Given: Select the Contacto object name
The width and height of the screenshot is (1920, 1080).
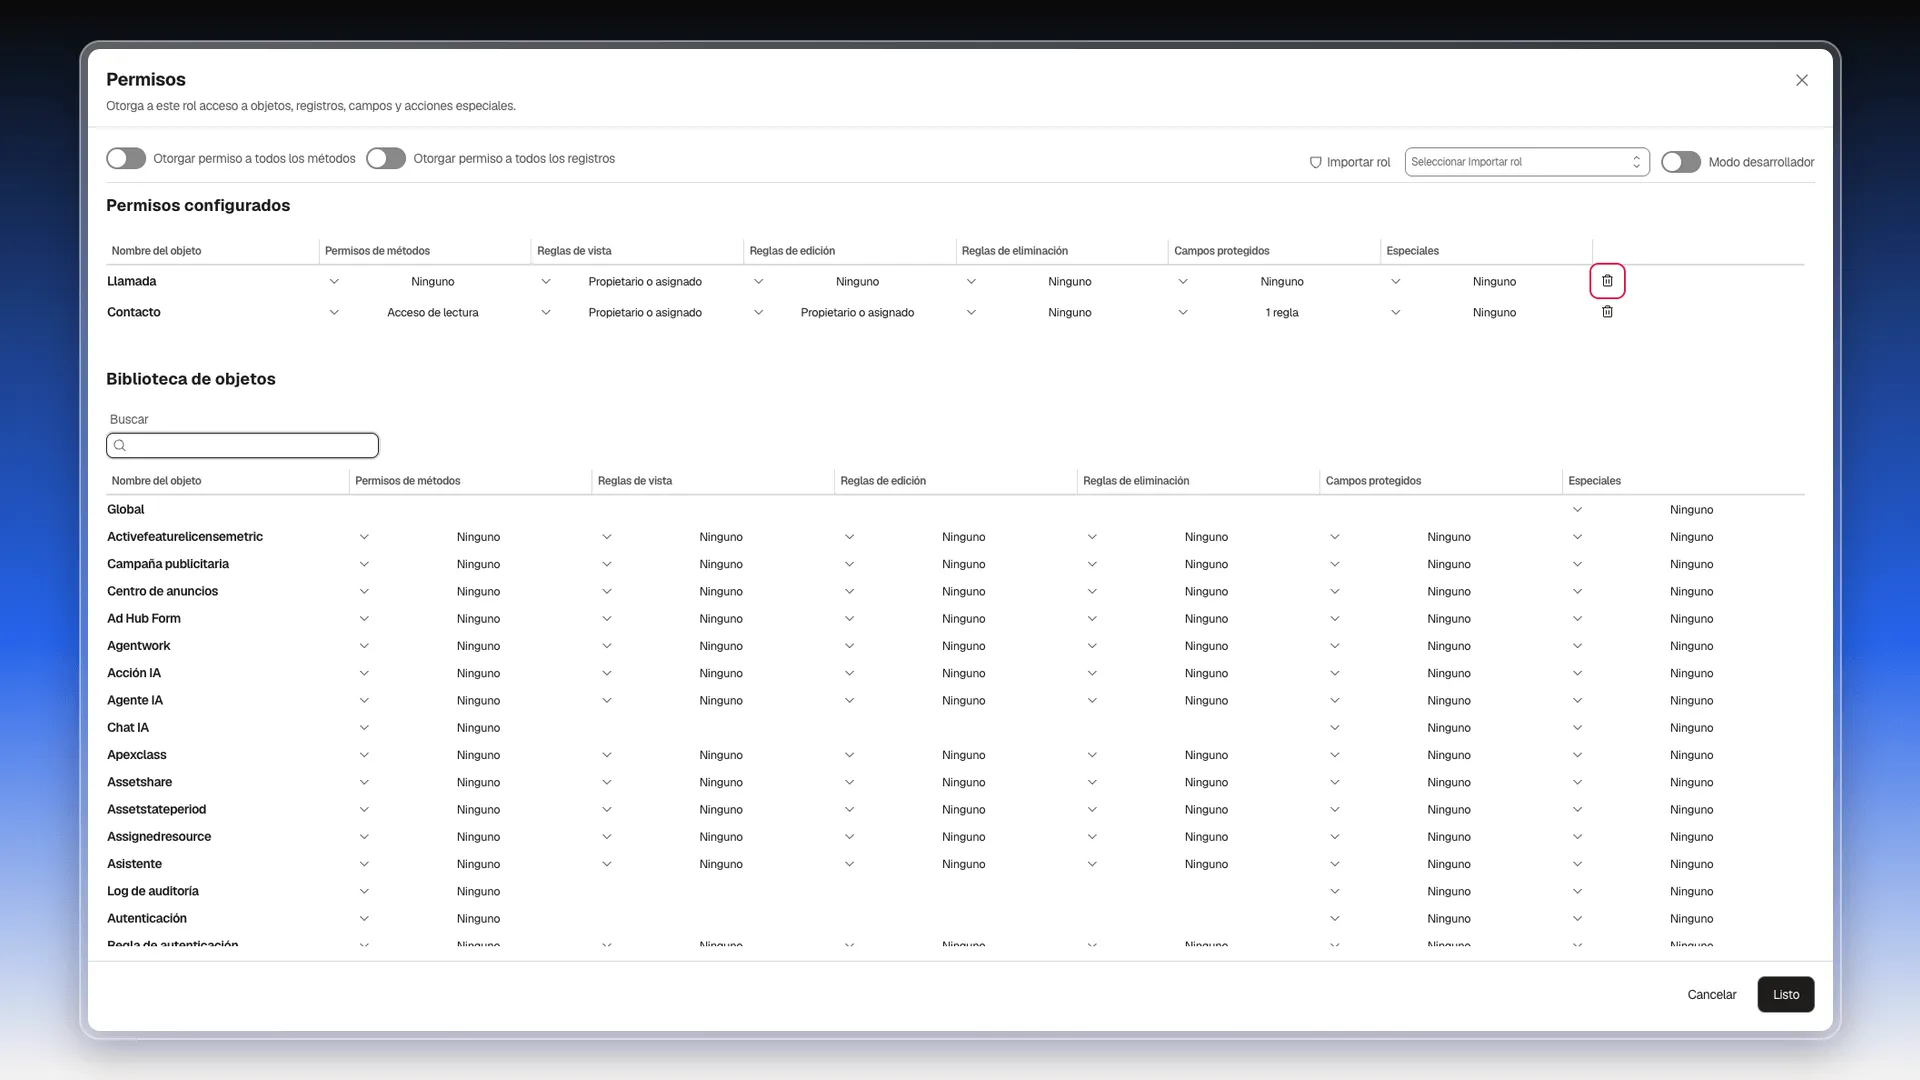Looking at the screenshot, I should coord(134,313).
